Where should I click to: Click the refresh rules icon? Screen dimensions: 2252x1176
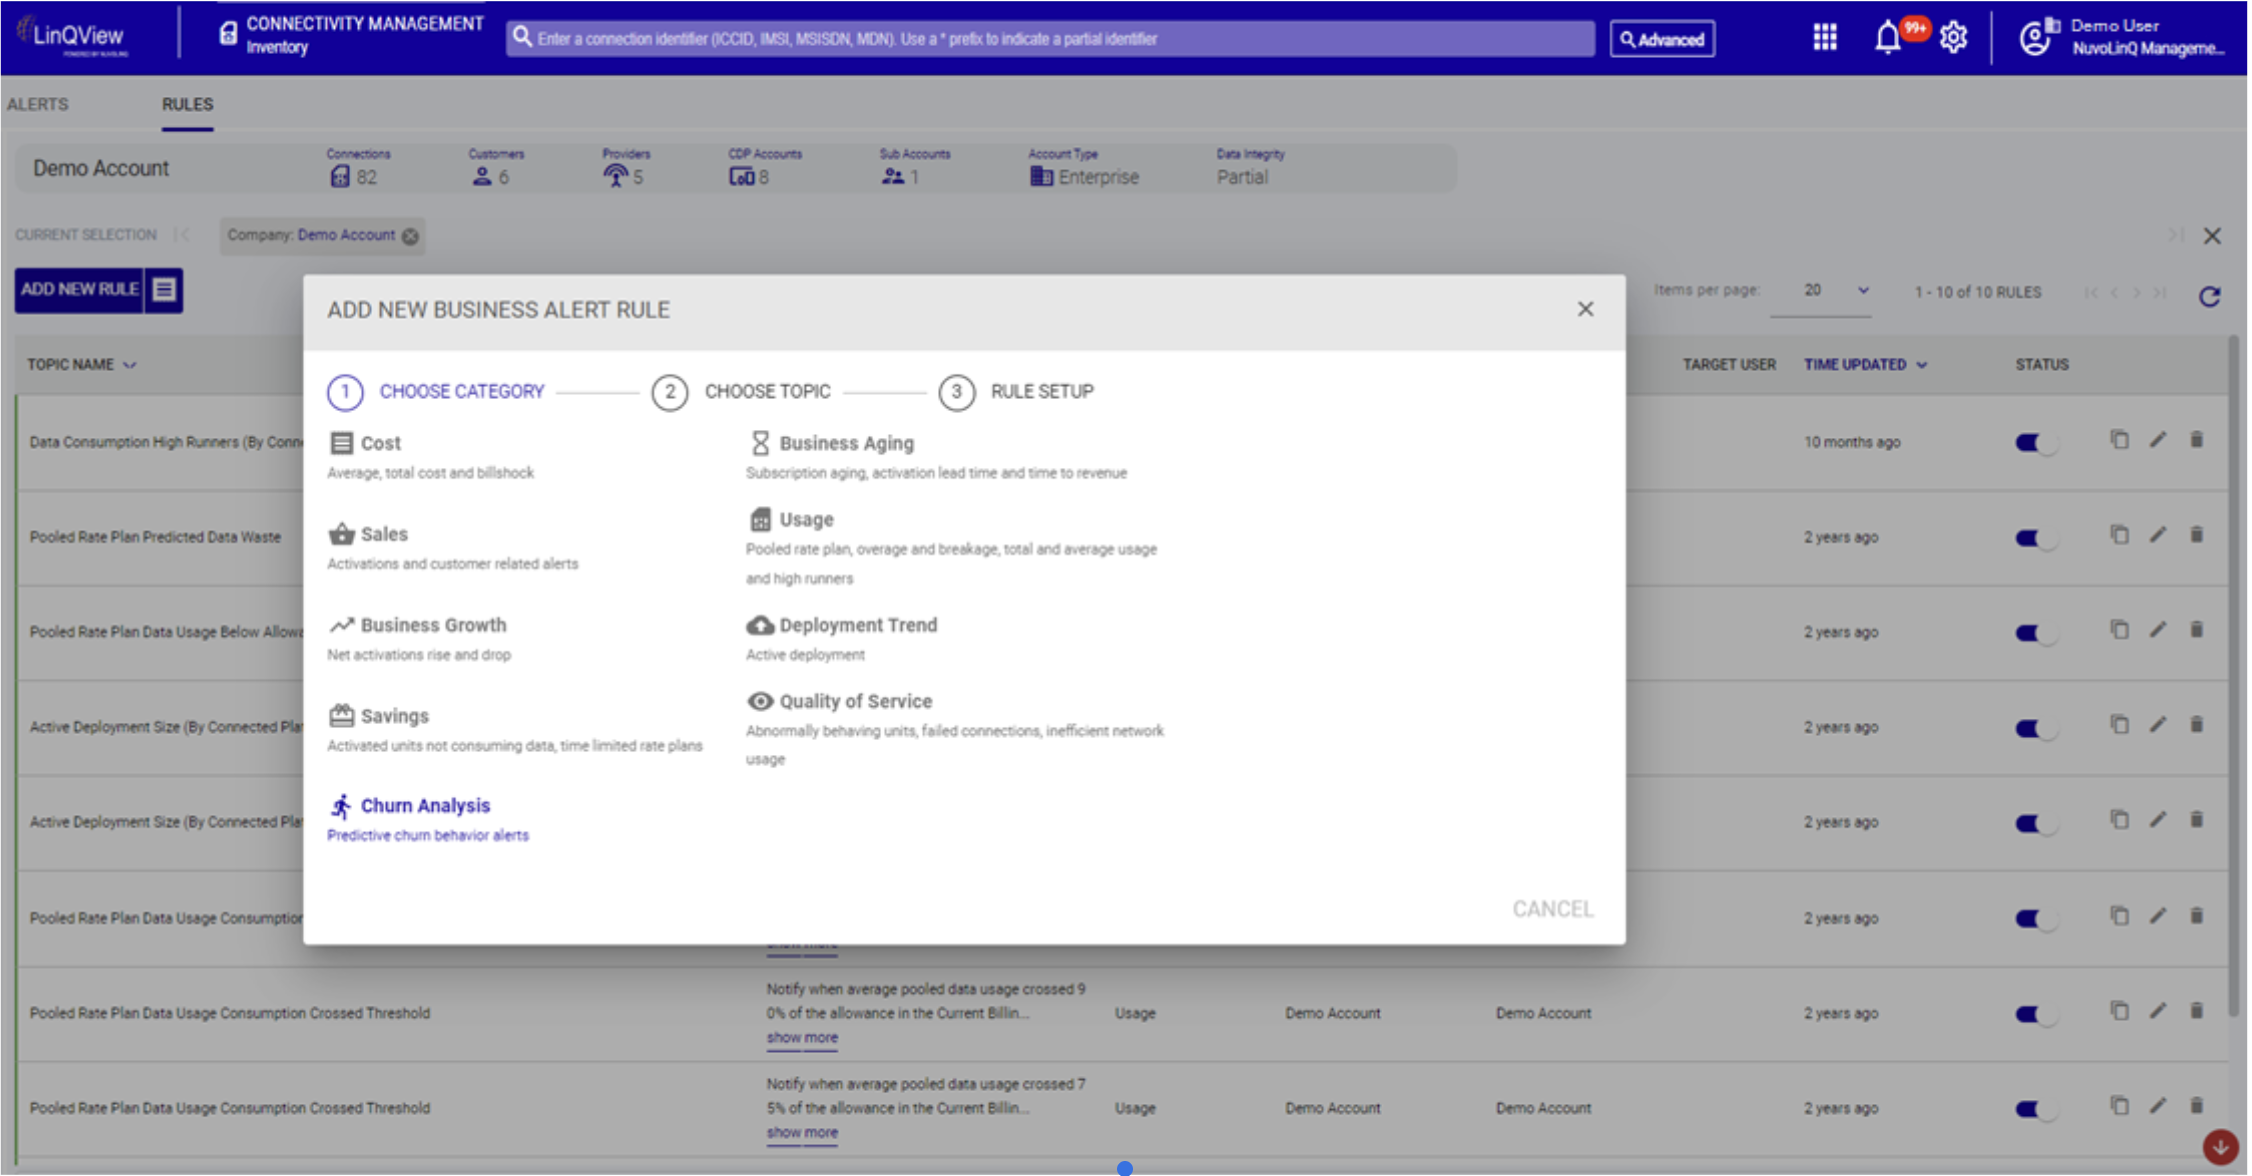coord(2210,296)
